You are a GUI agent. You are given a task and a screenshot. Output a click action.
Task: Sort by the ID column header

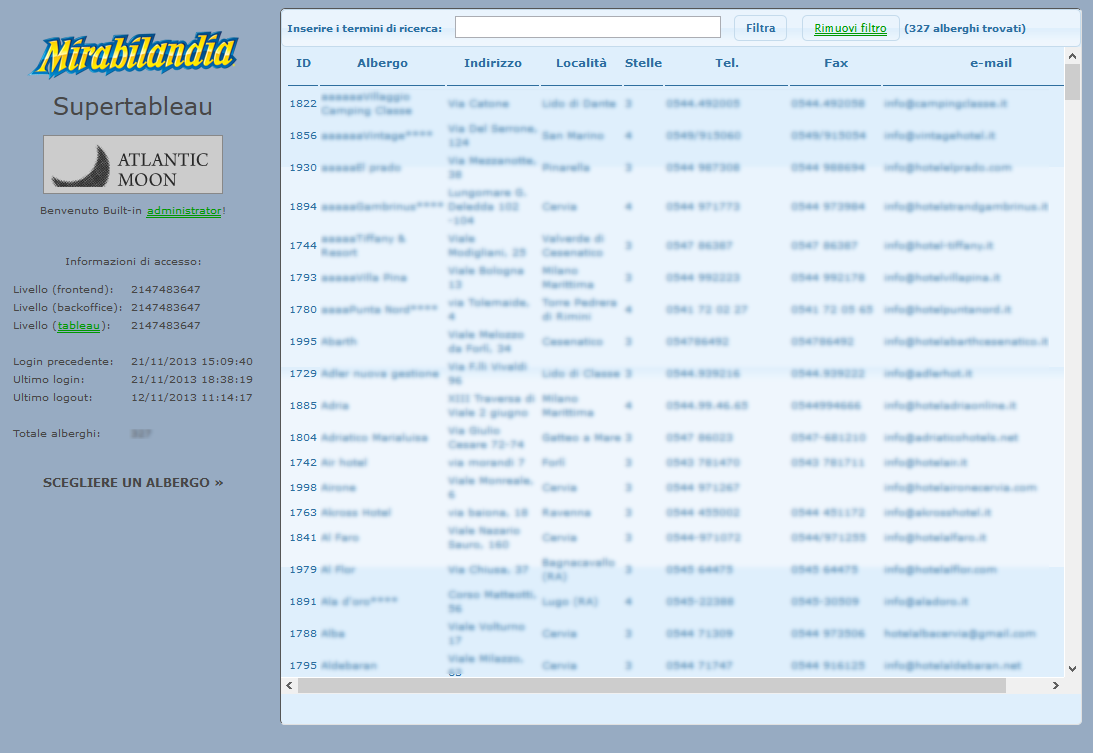tap(303, 63)
